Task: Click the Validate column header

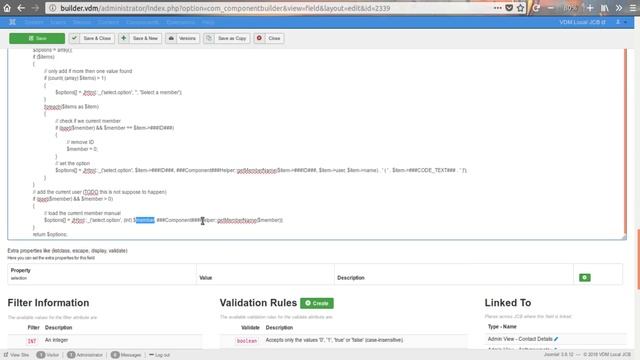Action: coord(250,327)
